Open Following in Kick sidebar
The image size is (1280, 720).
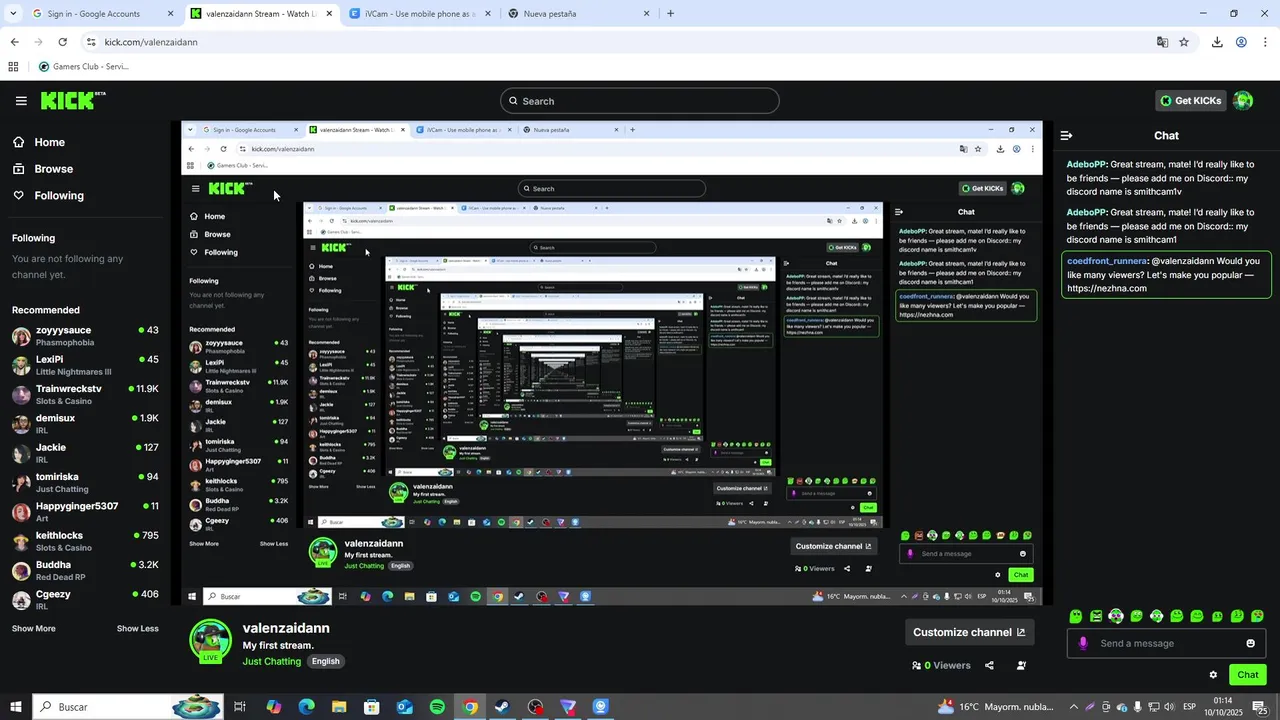pyautogui.click(x=49, y=196)
